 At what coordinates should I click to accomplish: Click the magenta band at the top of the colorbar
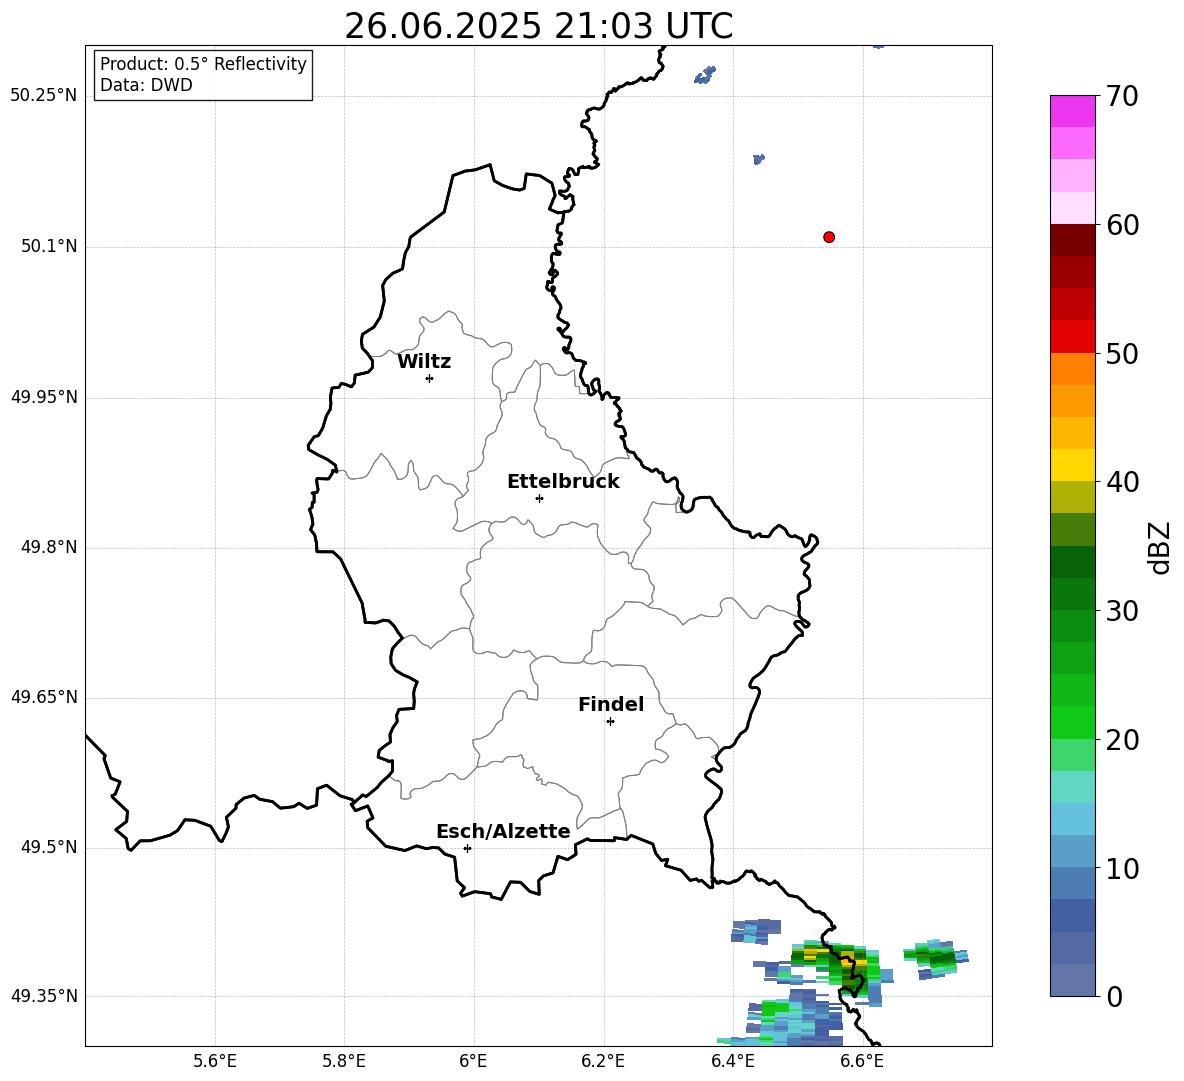point(1072,111)
